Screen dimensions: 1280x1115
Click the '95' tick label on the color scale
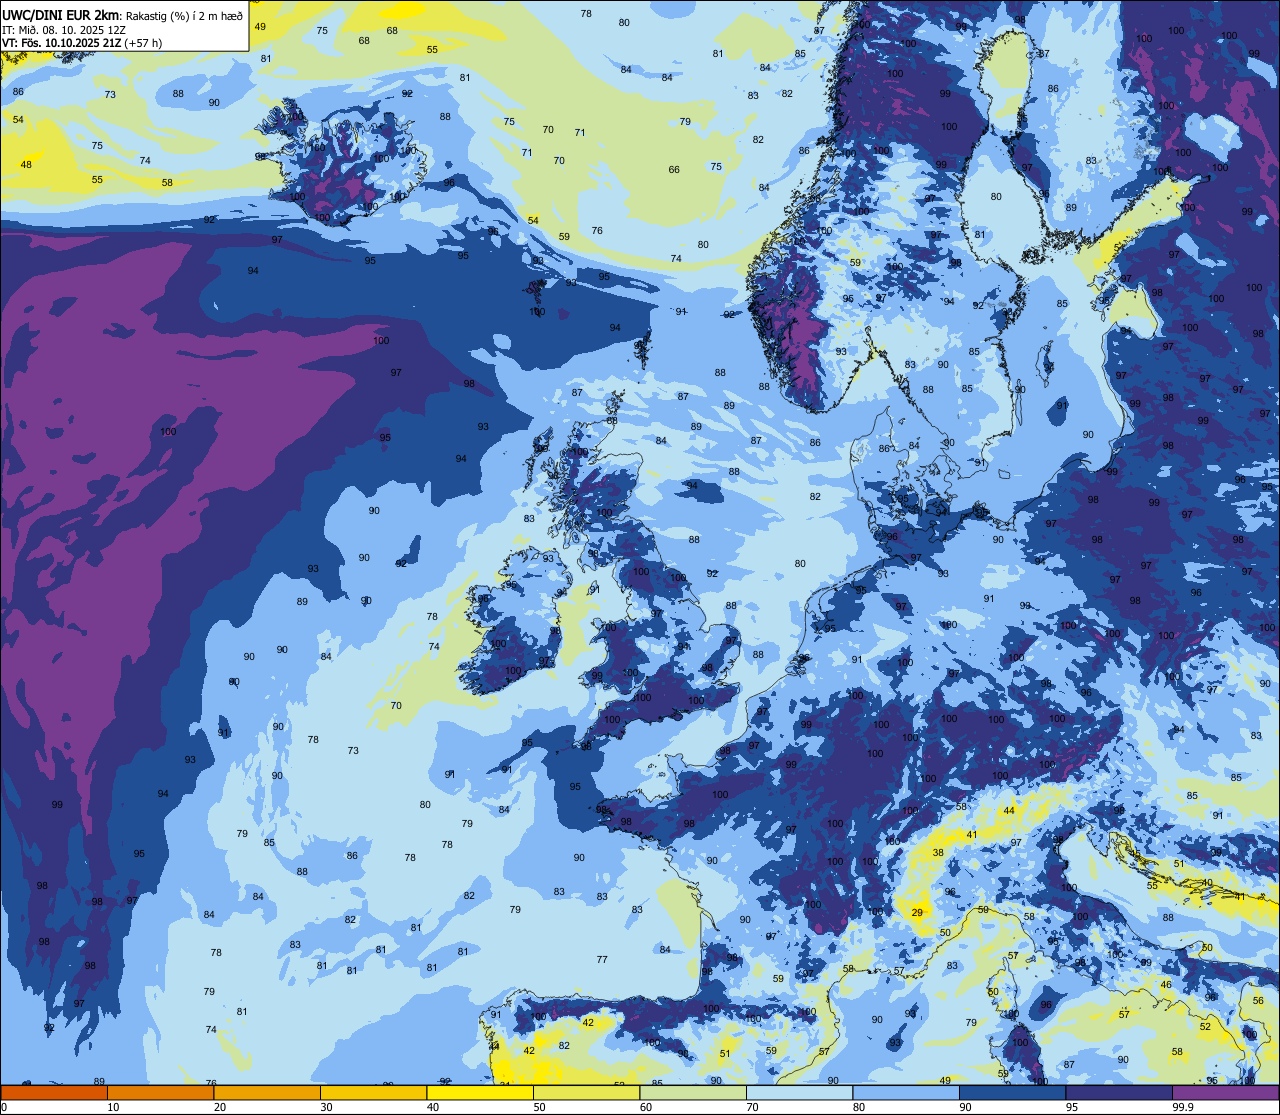(x=1072, y=1107)
